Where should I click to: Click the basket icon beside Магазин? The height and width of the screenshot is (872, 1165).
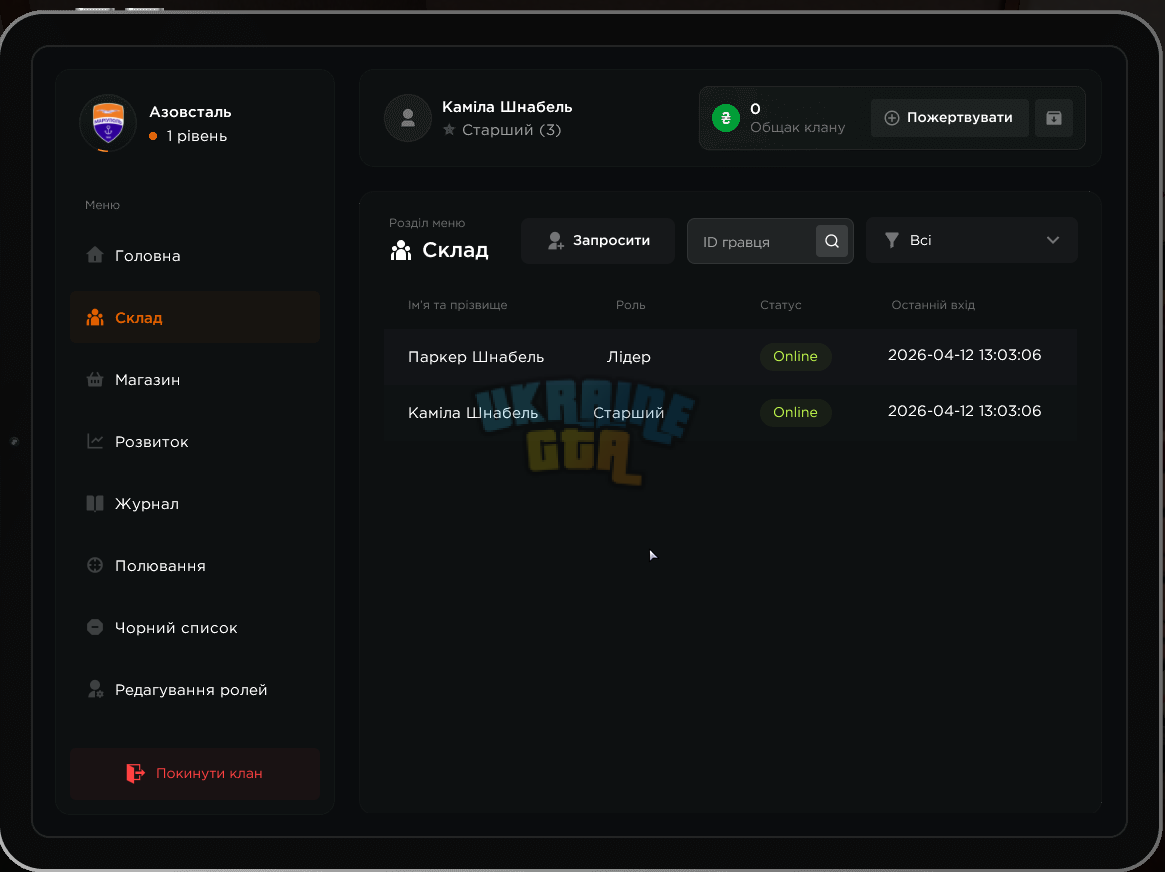tap(95, 380)
